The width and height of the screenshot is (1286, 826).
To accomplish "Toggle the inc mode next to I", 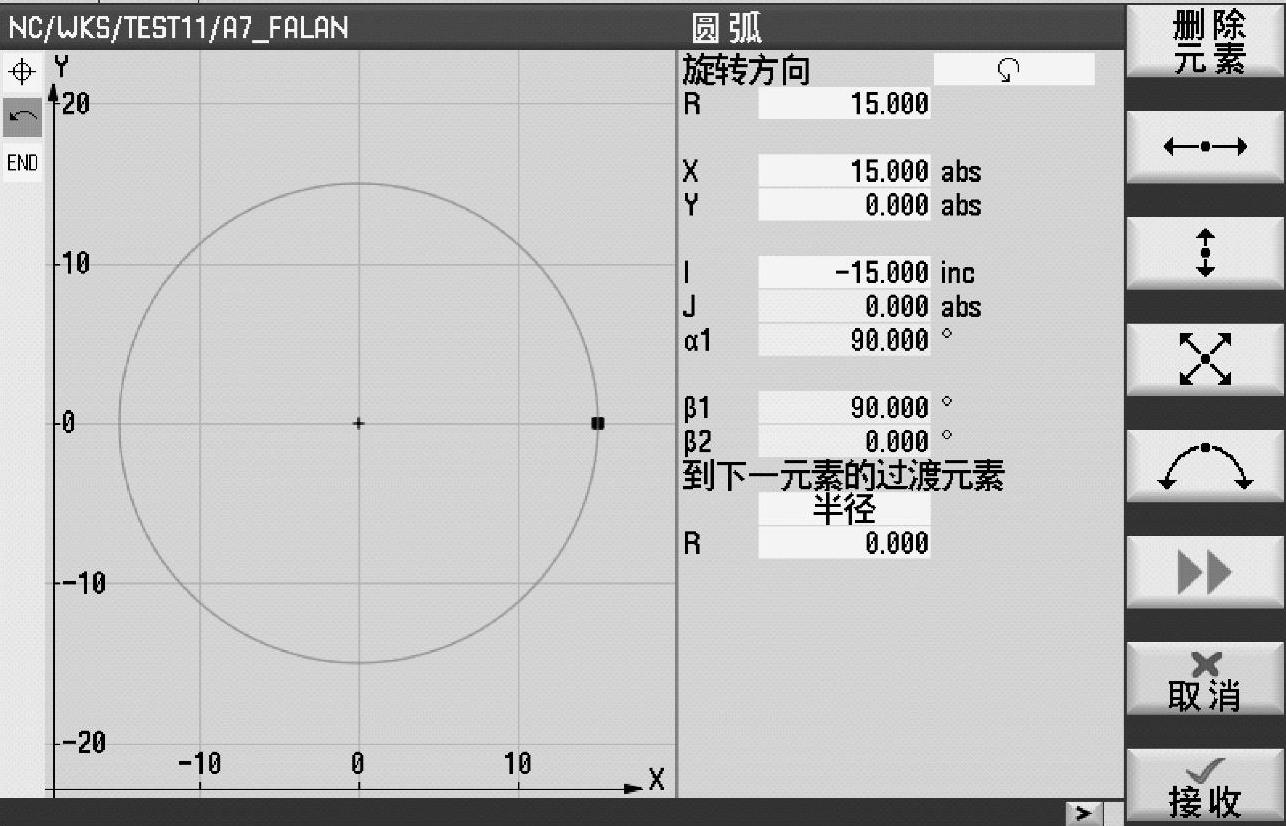I will pos(957,273).
